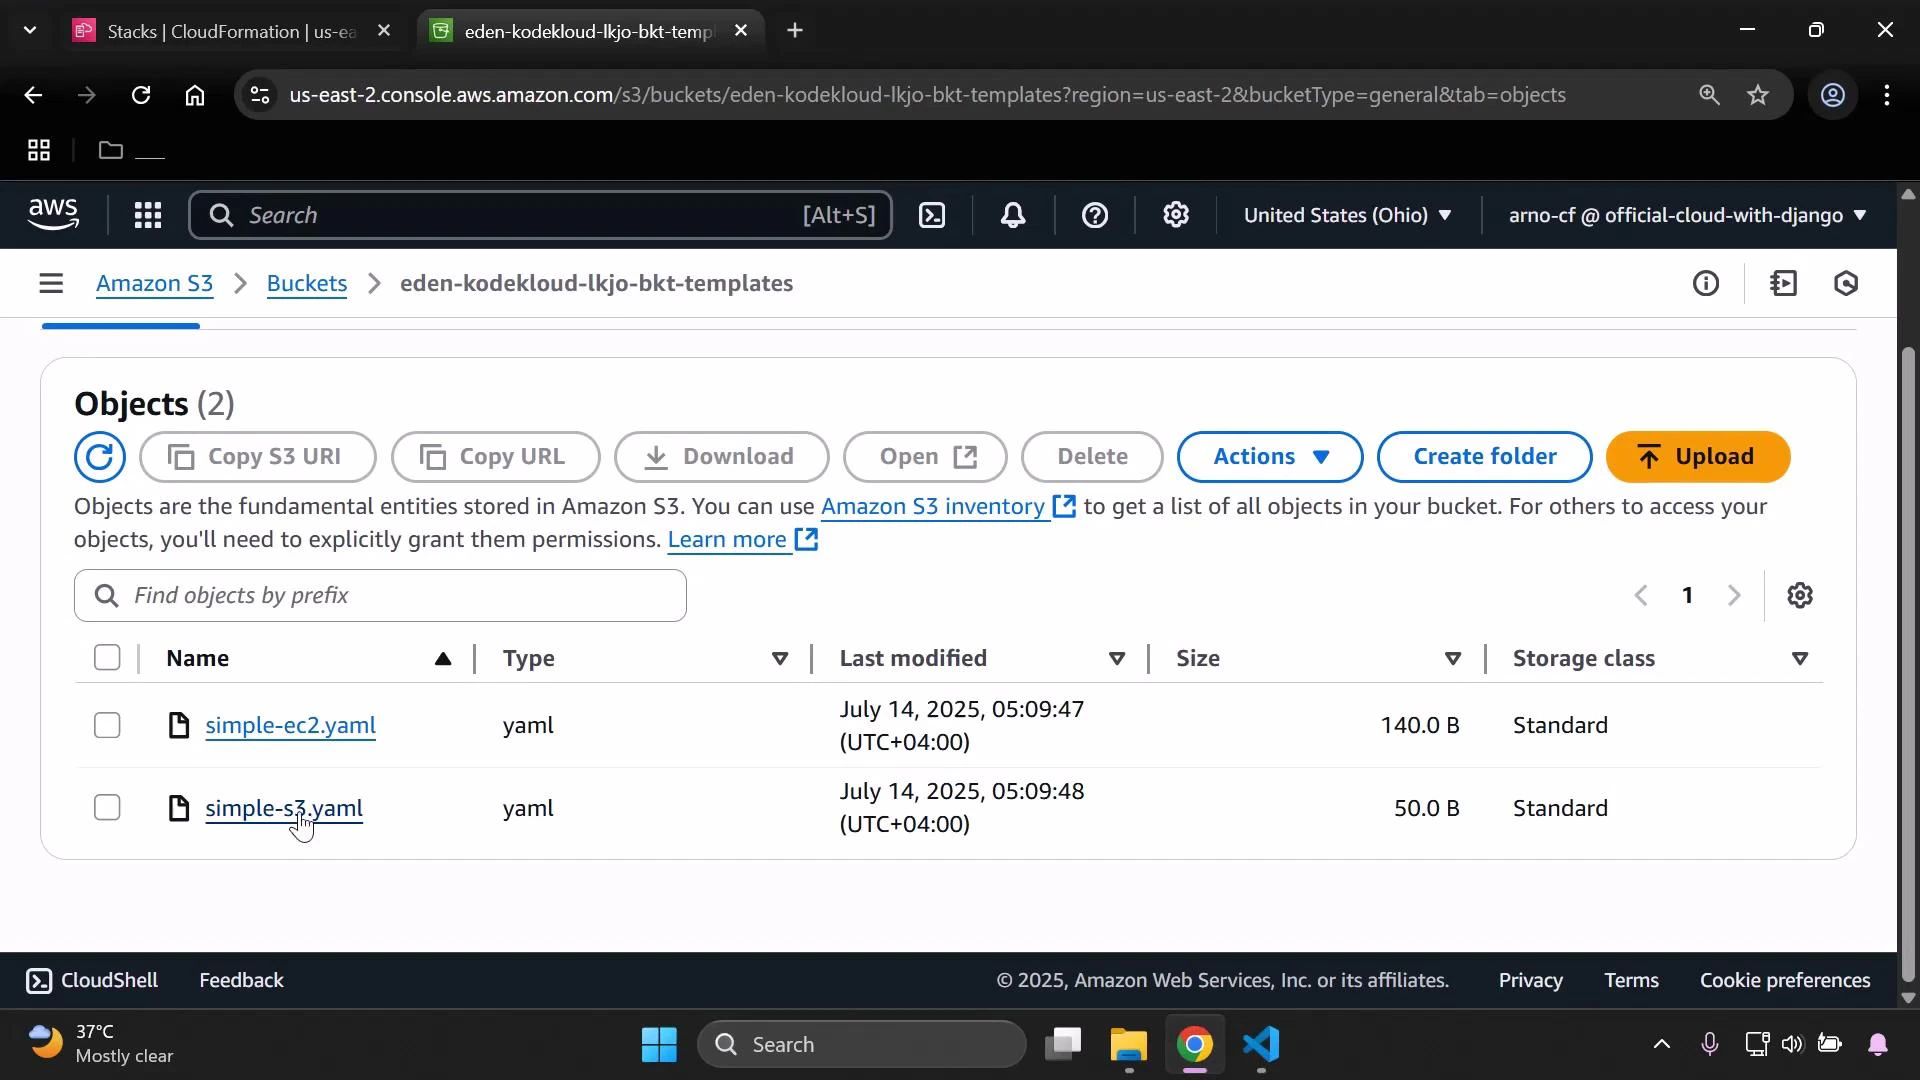Select the simple-ec2.yaml row checkbox
The width and height of the screenshot is (1920, 1080).
106,725
